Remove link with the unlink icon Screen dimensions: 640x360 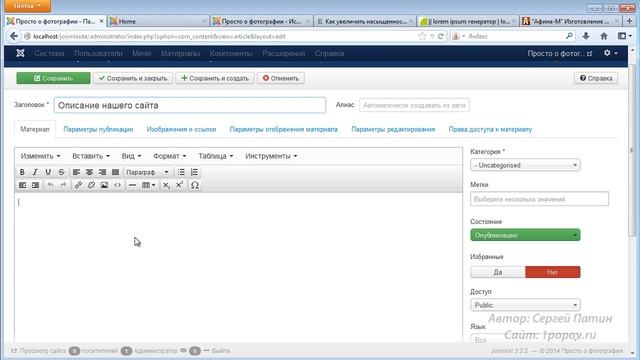pos(91,185)
